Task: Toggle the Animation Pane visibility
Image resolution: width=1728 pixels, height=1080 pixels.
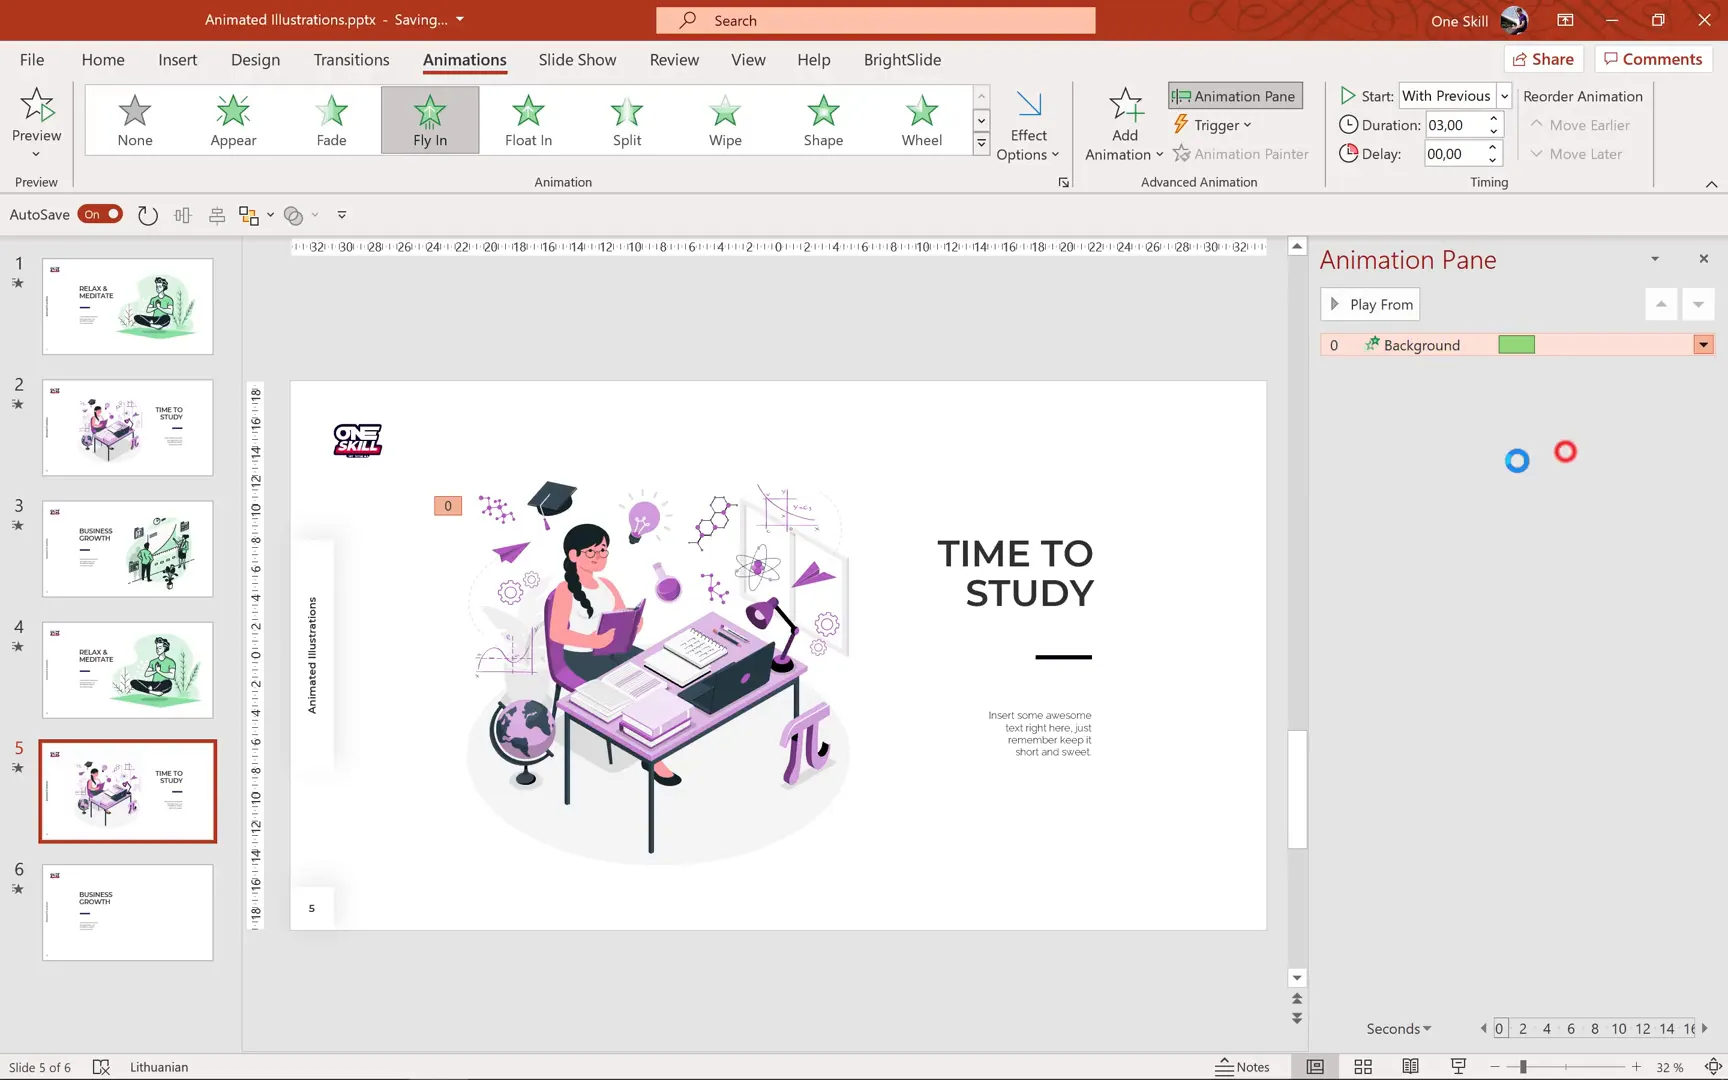Action: tap(1234, 95)
